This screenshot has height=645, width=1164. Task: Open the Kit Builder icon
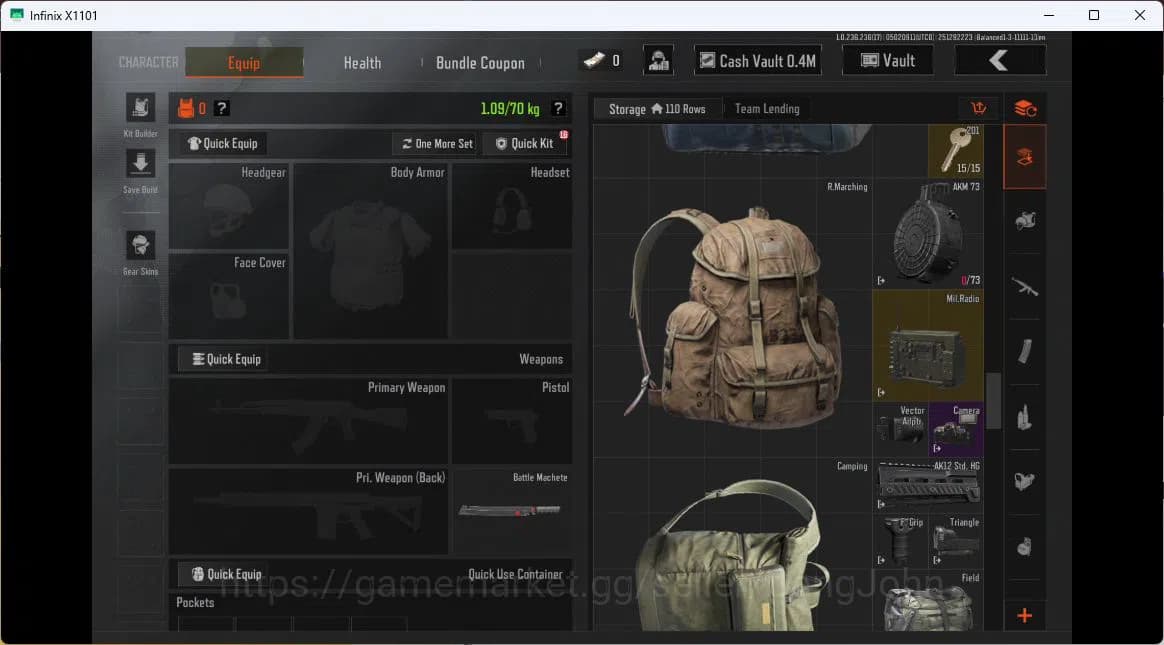[140, 108]
